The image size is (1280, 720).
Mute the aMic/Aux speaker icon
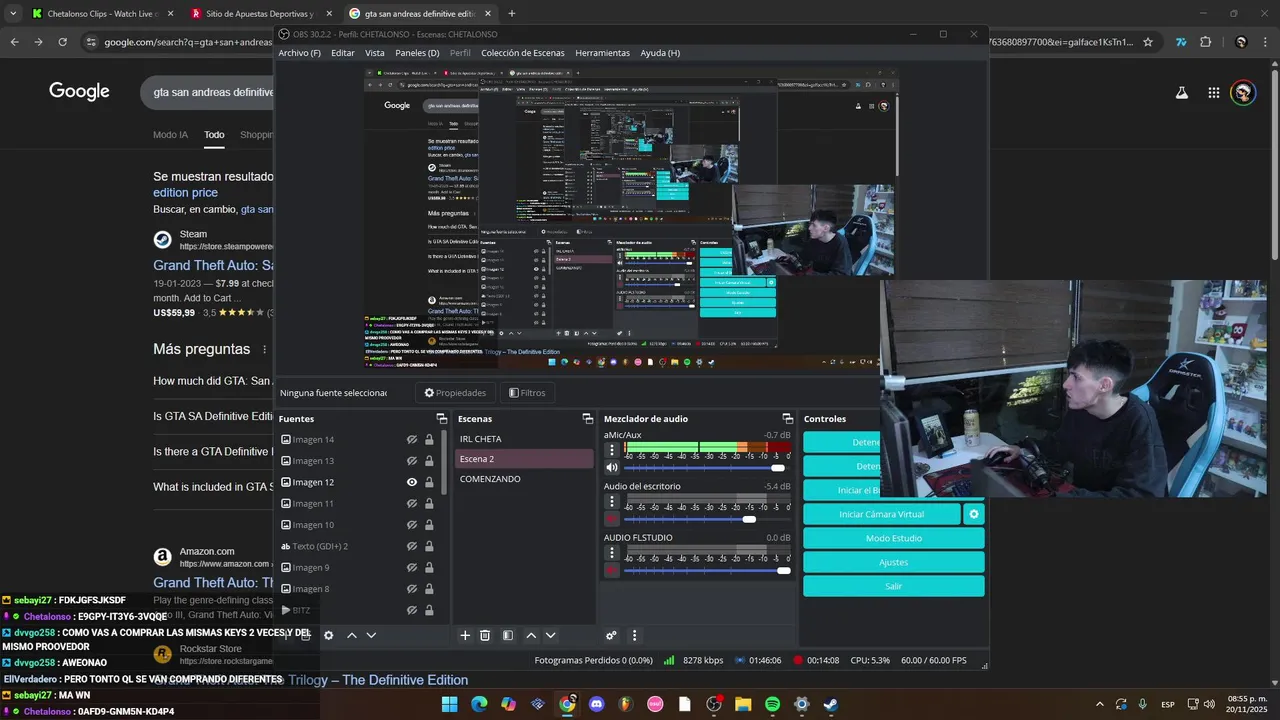coord(612,468)
